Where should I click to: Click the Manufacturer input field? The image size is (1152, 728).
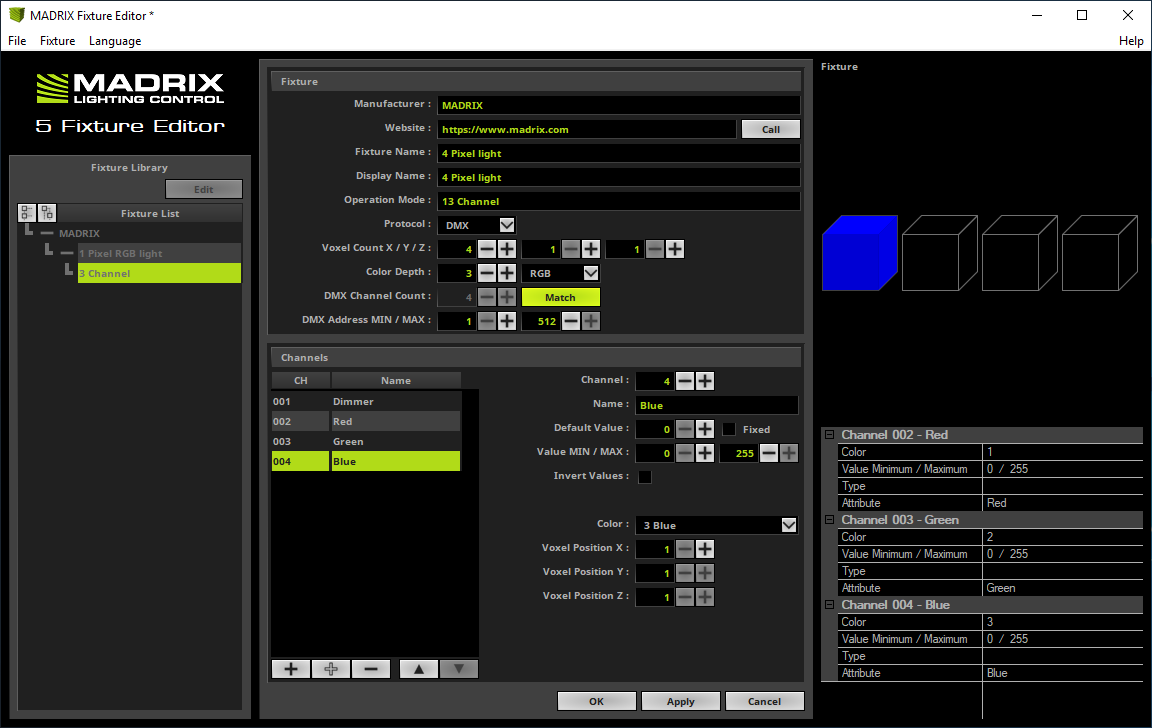click(619, 105)
